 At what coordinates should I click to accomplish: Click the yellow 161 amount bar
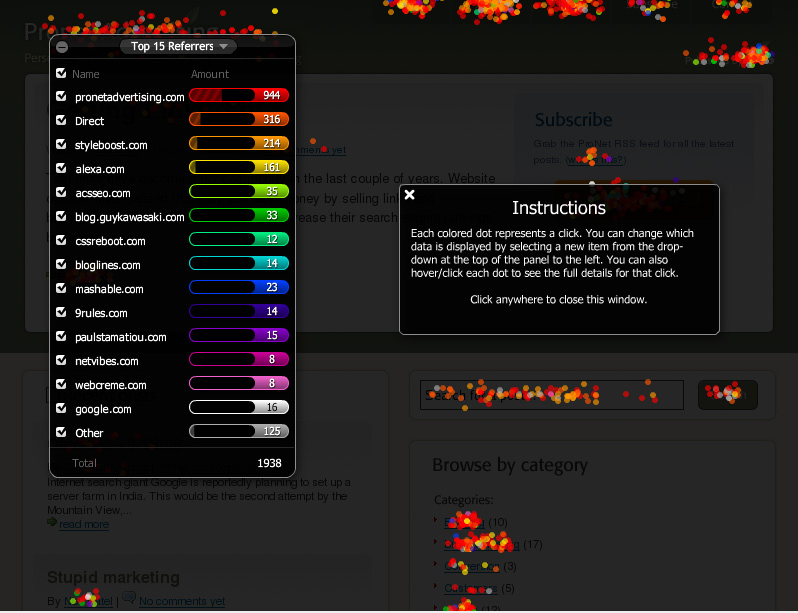point(239,167)
